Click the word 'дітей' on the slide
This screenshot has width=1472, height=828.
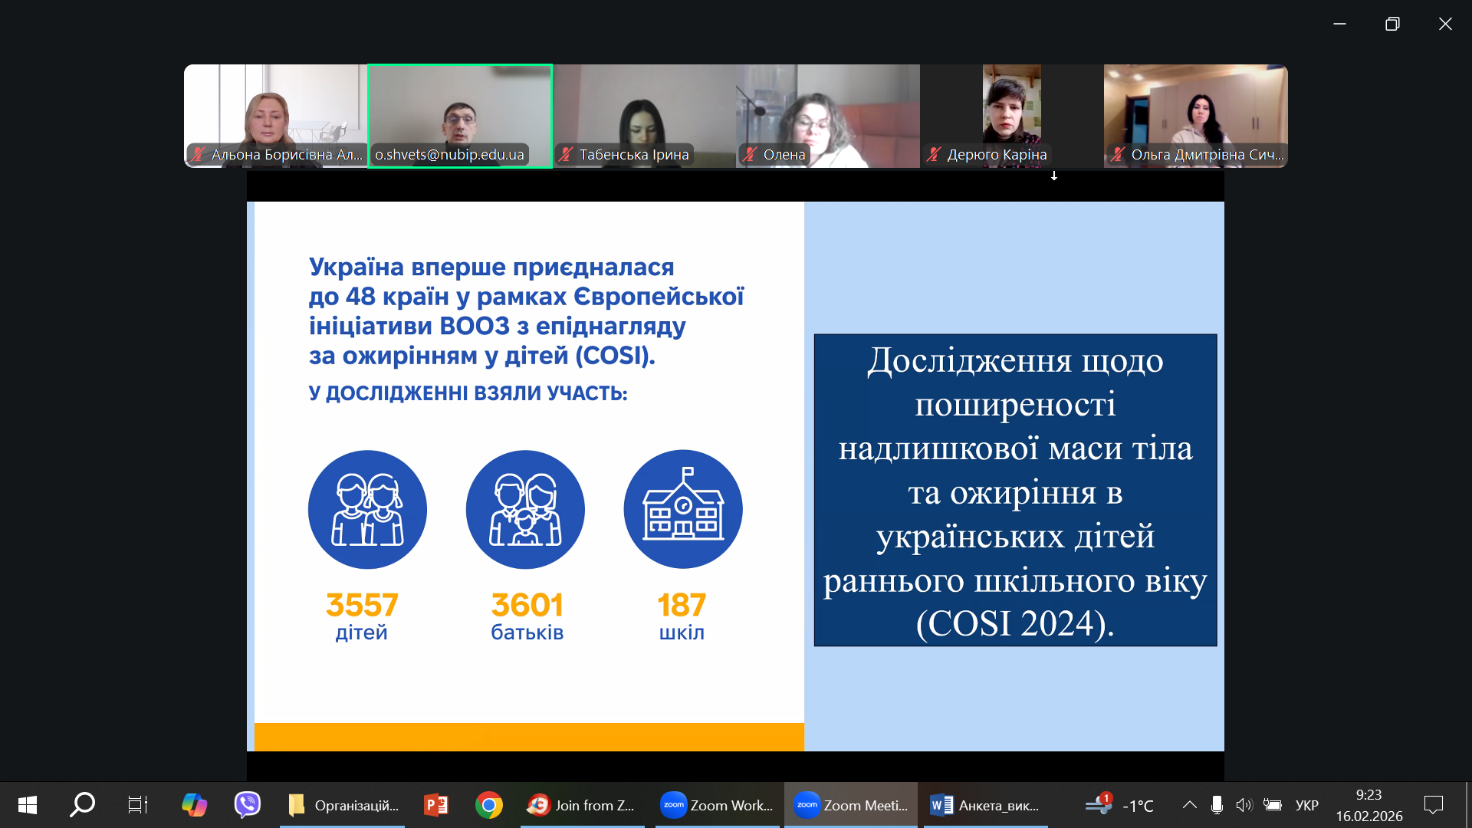click(361, 633)
